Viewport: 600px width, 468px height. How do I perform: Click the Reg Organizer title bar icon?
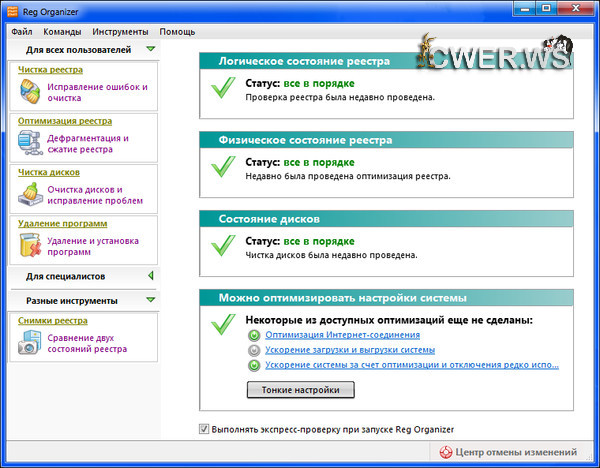tap(13, 10)
